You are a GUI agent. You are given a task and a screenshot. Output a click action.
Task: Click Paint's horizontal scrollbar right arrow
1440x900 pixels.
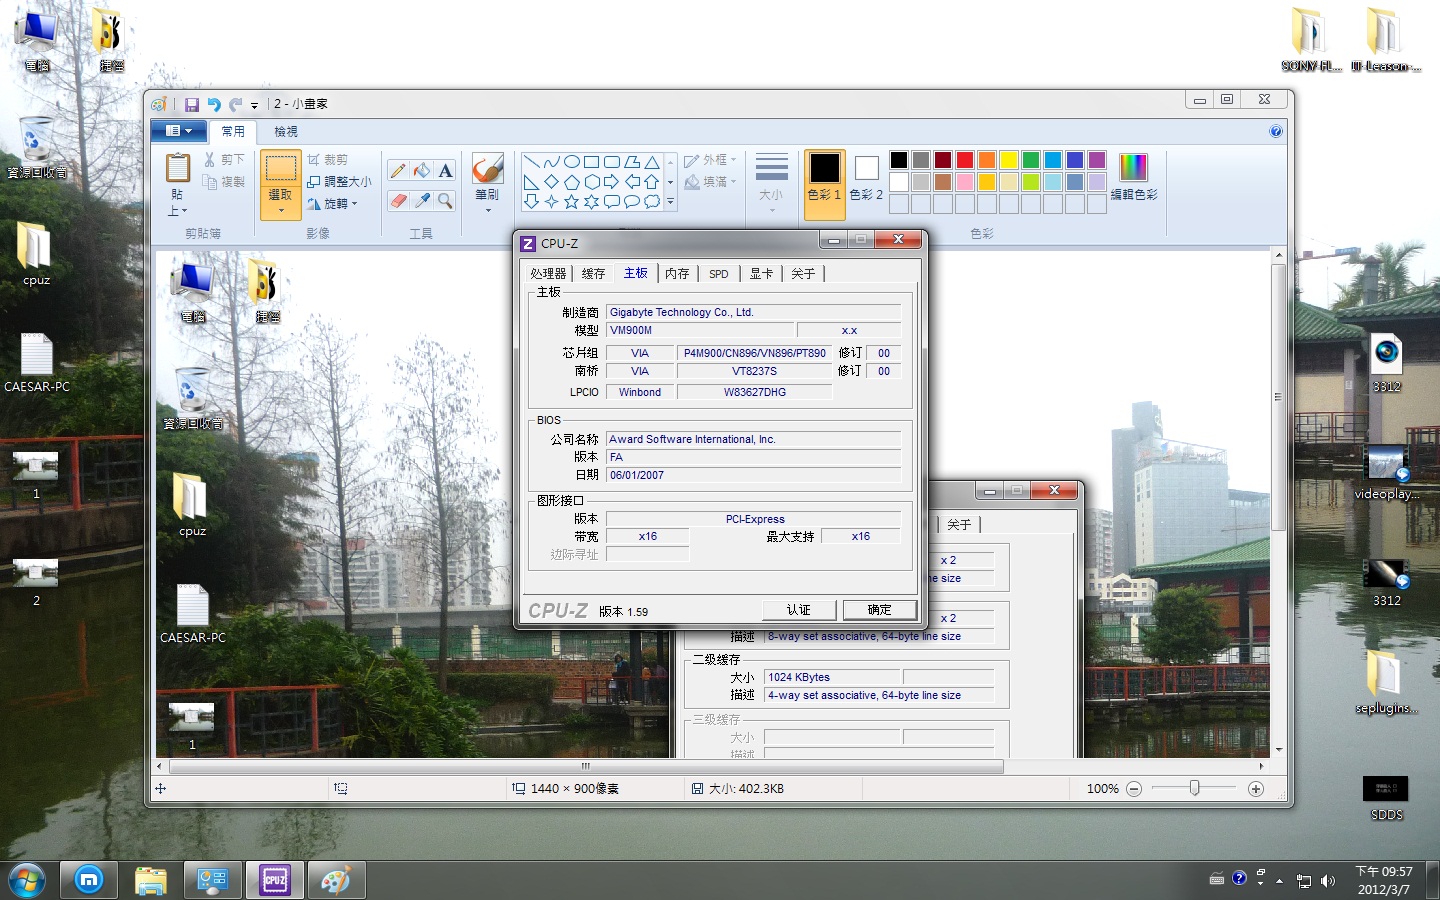(x=1262, y=767)
